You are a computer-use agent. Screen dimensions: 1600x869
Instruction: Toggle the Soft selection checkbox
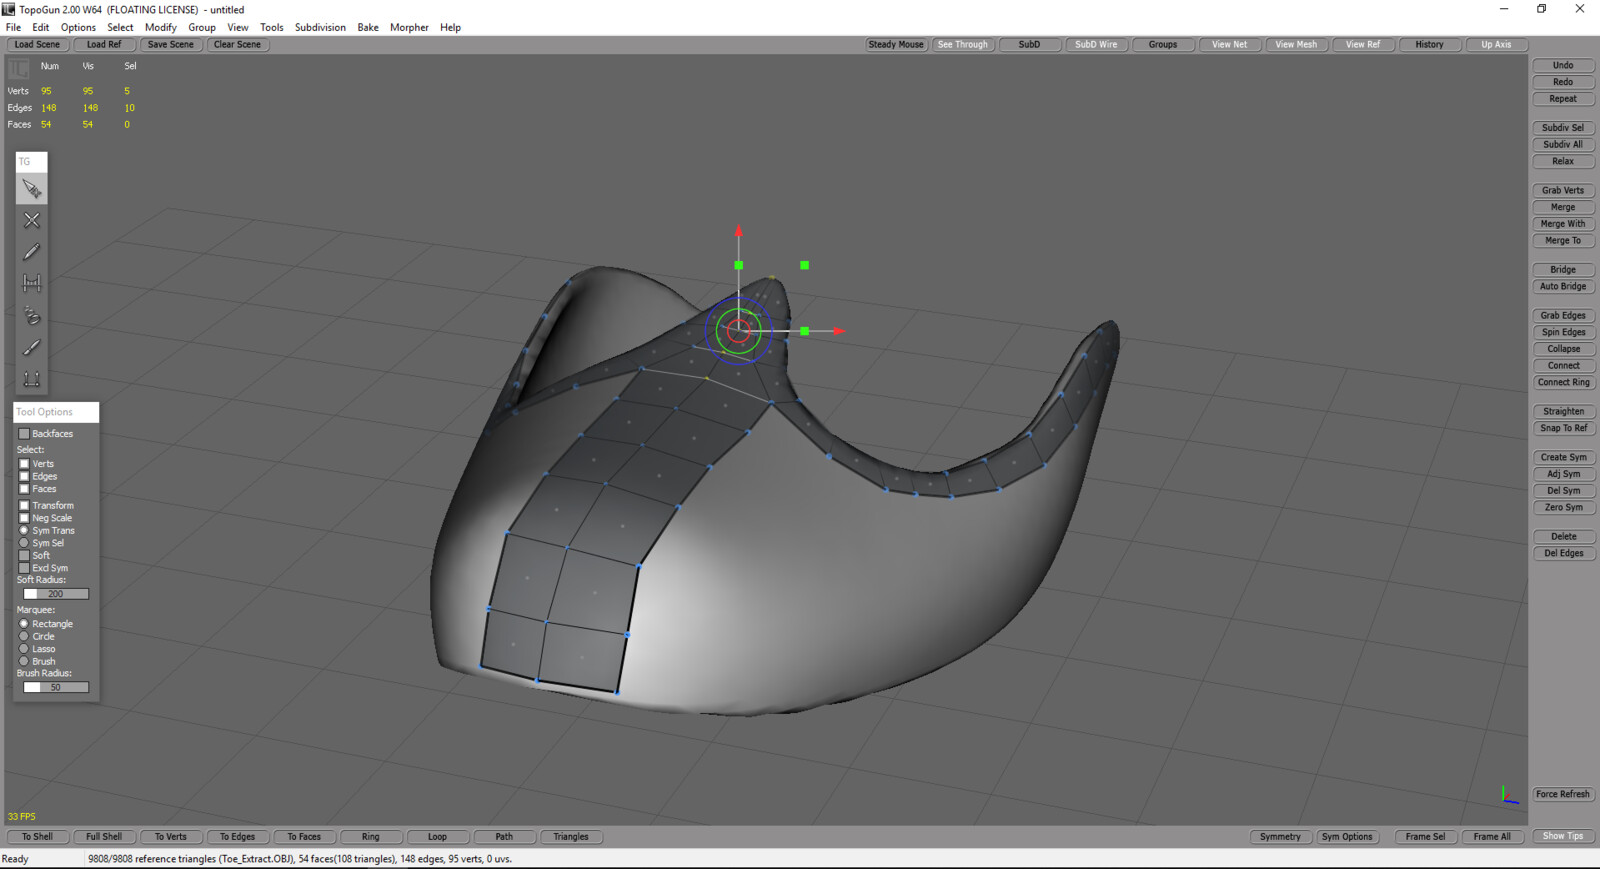click(24, 556)
